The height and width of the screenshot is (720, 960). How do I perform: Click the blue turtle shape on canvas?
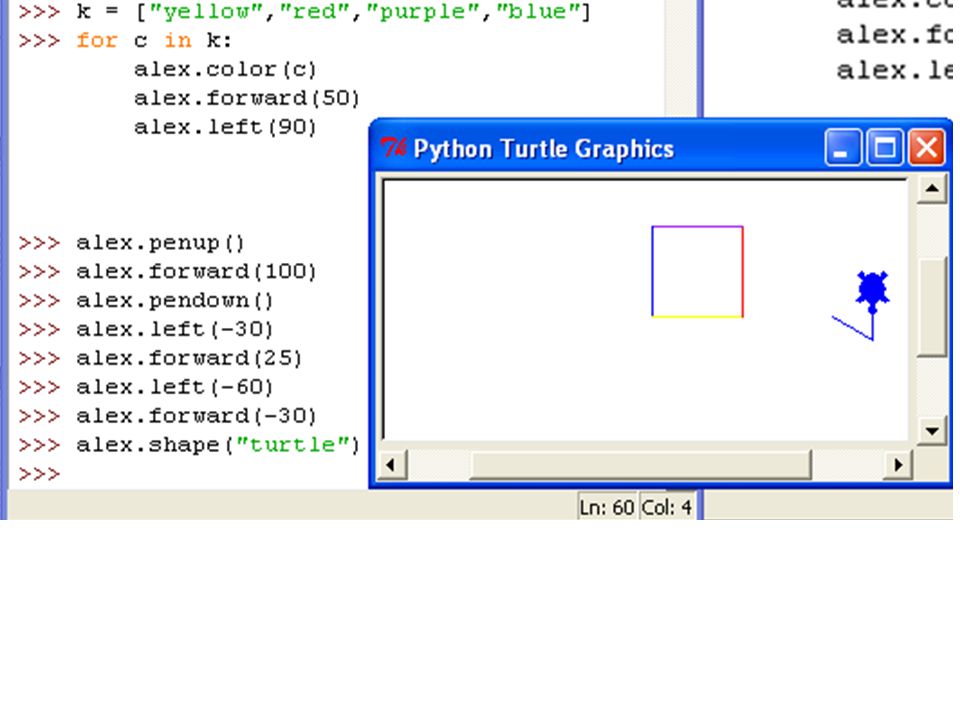pyautogui.click(x=872, y=291)
